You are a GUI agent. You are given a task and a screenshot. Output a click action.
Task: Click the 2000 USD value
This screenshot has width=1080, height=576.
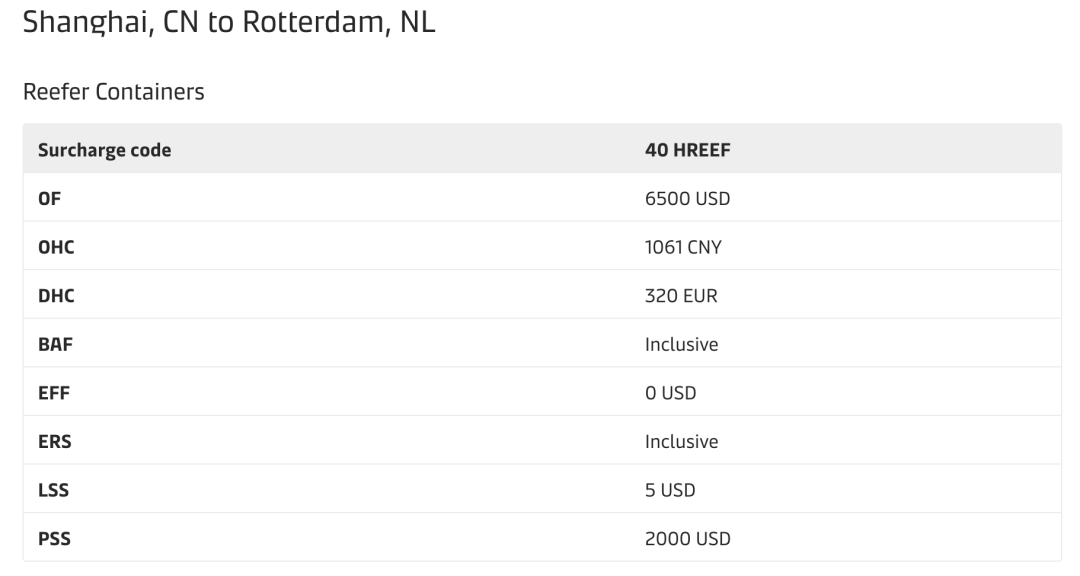[x=688, y=539]
